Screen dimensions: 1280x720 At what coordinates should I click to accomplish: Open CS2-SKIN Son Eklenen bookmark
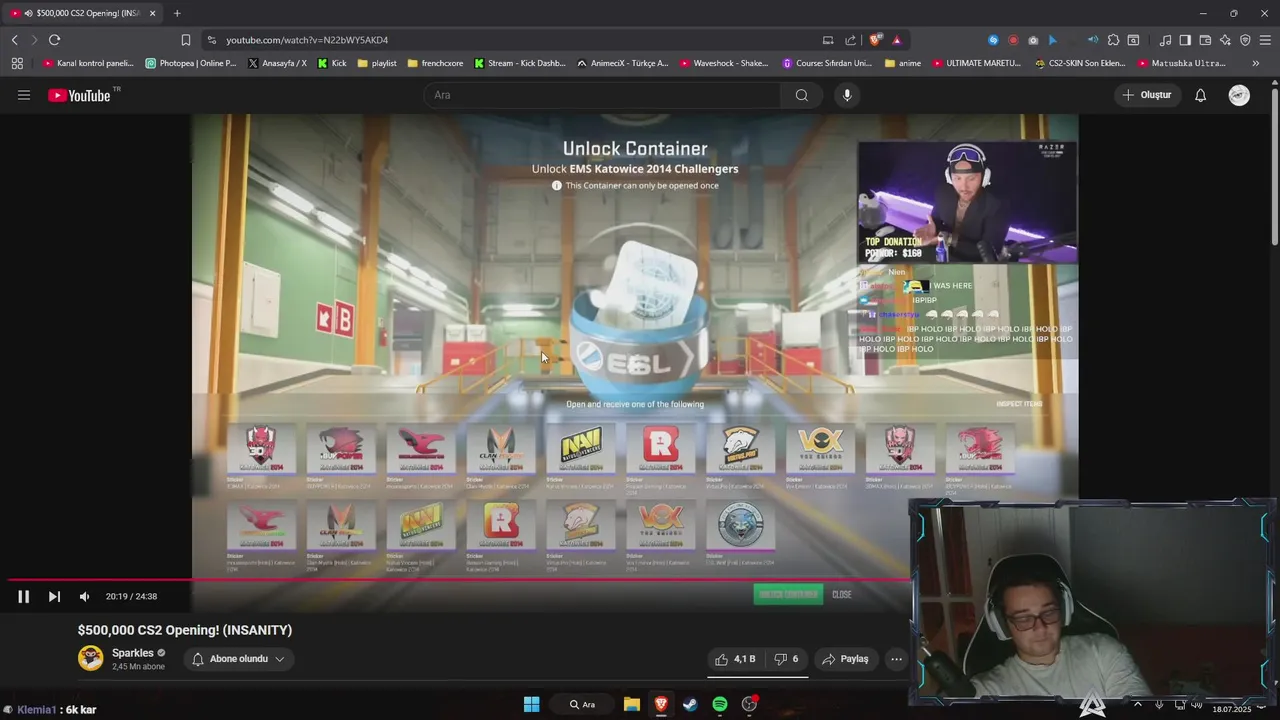[x=1082, y=63]
